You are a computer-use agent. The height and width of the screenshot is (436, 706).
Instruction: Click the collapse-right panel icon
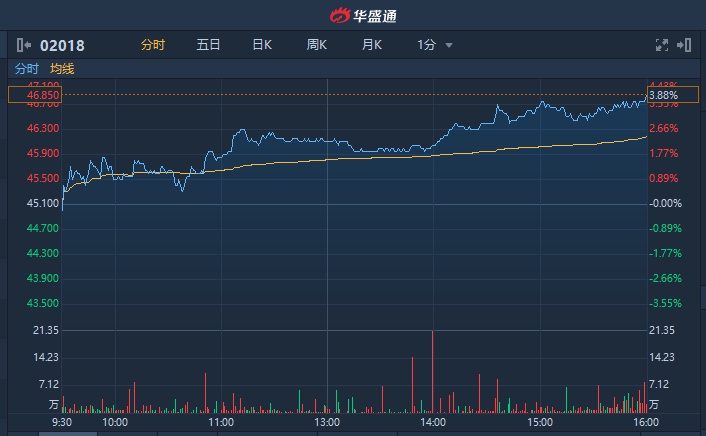[x=684, y=45]
